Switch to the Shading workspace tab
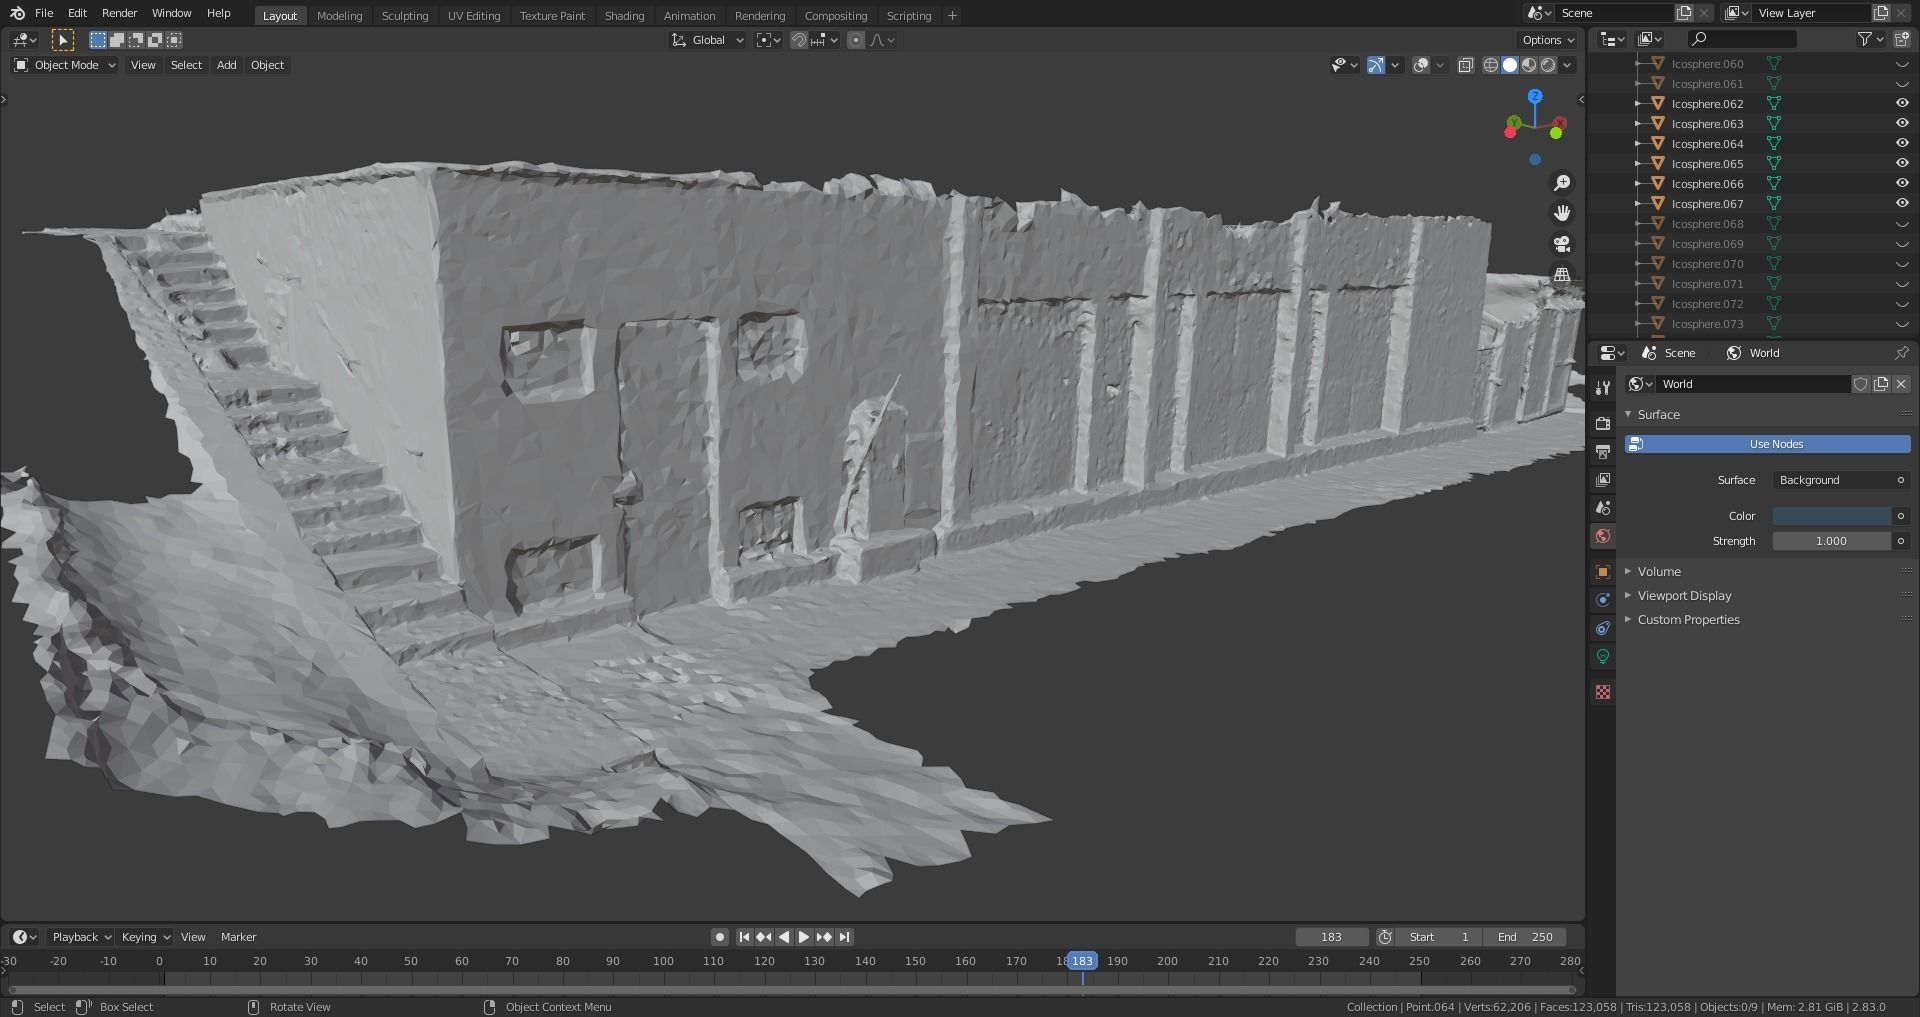 tap(624, 15)
